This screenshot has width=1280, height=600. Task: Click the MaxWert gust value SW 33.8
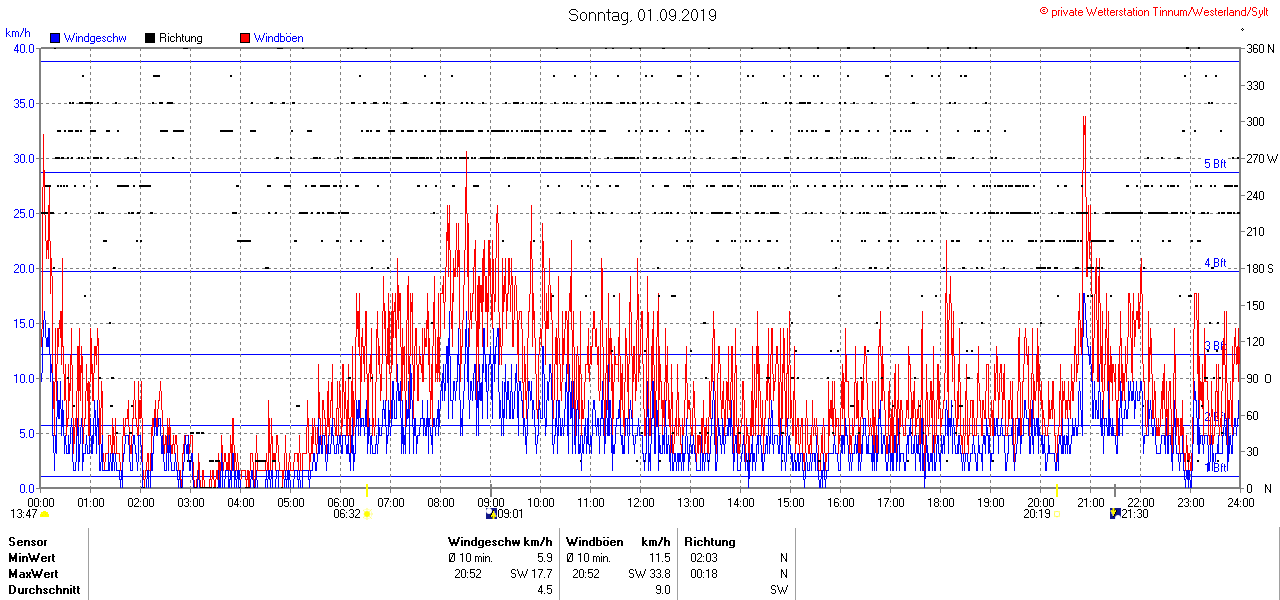(x=649, y=574)
